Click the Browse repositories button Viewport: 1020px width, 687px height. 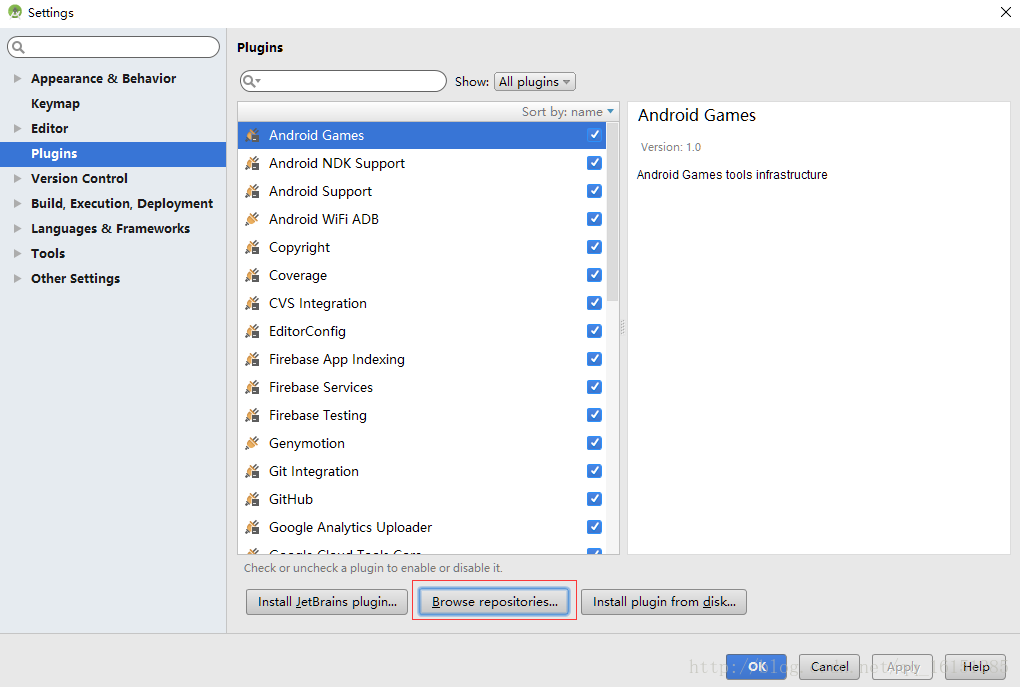click(494, 602)
